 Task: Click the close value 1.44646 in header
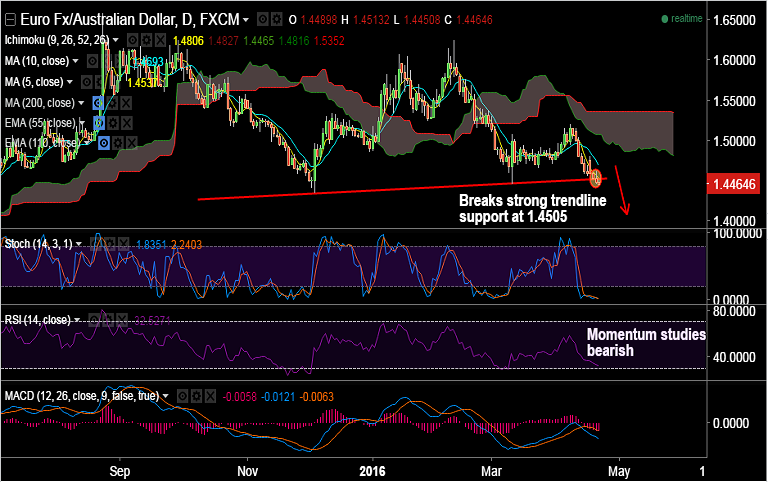tap(475, 20)
